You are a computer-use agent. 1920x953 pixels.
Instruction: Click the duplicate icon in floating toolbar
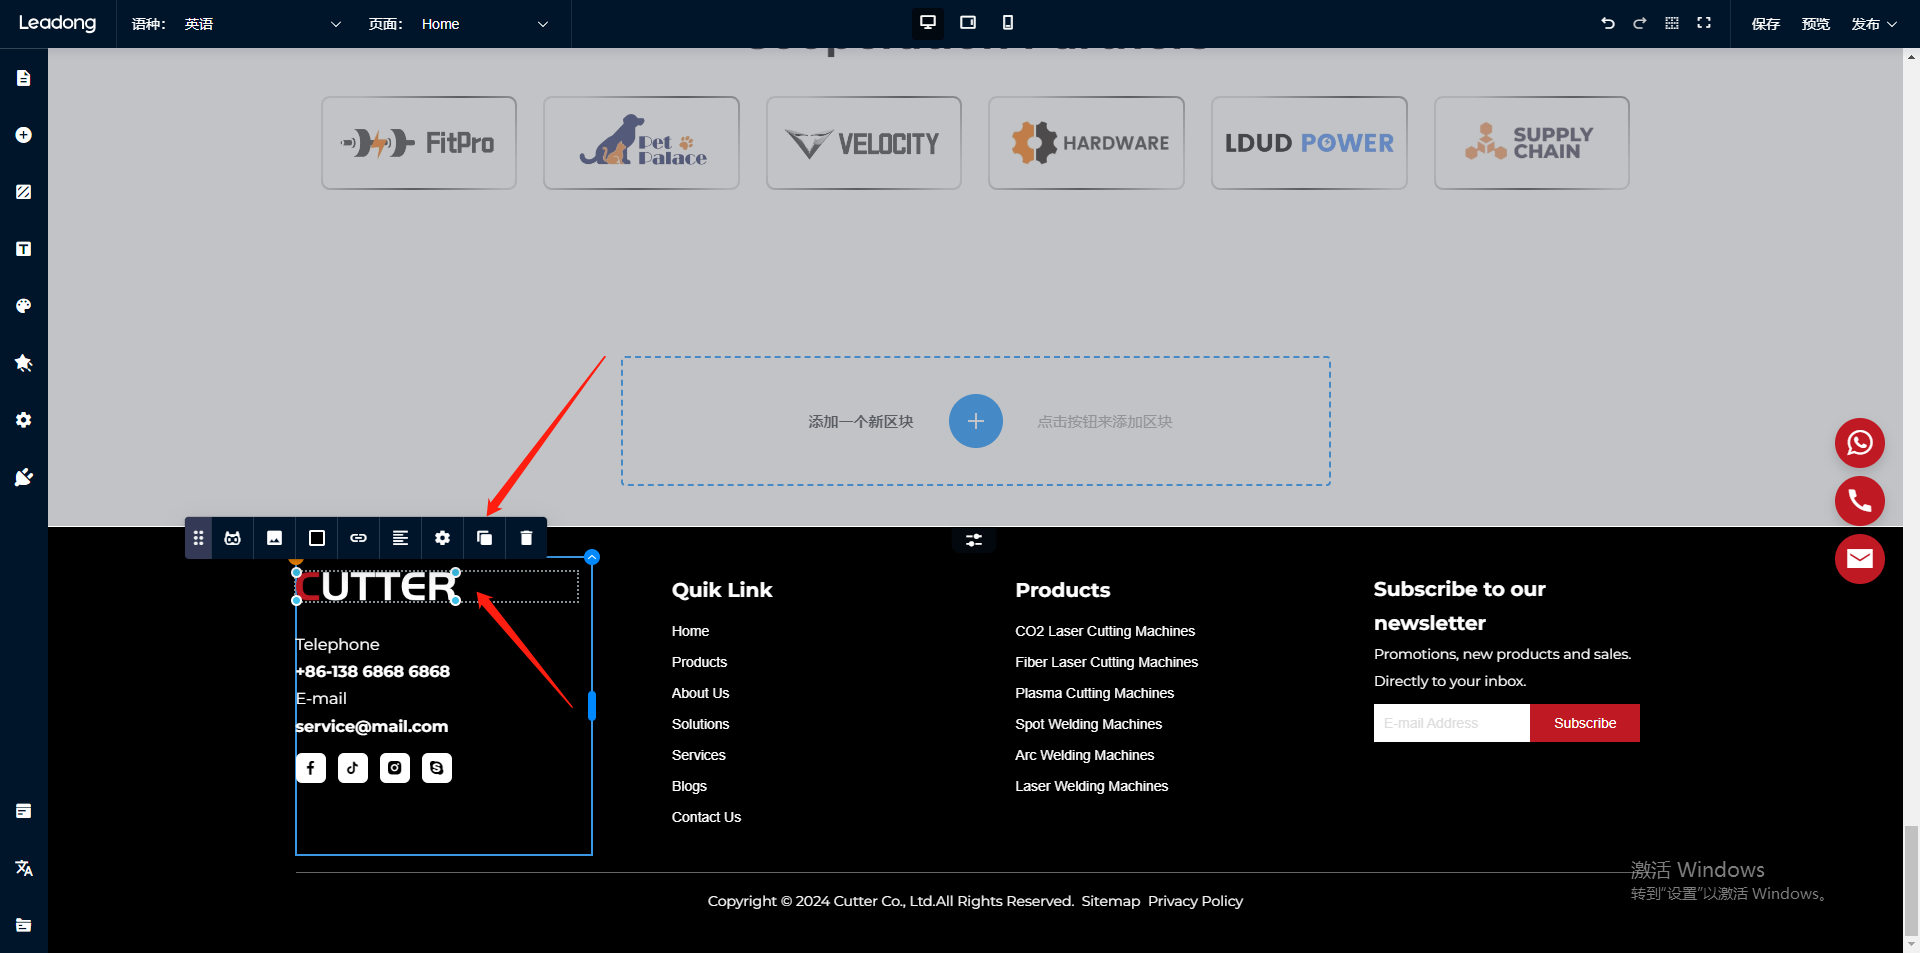pos(484,538)
